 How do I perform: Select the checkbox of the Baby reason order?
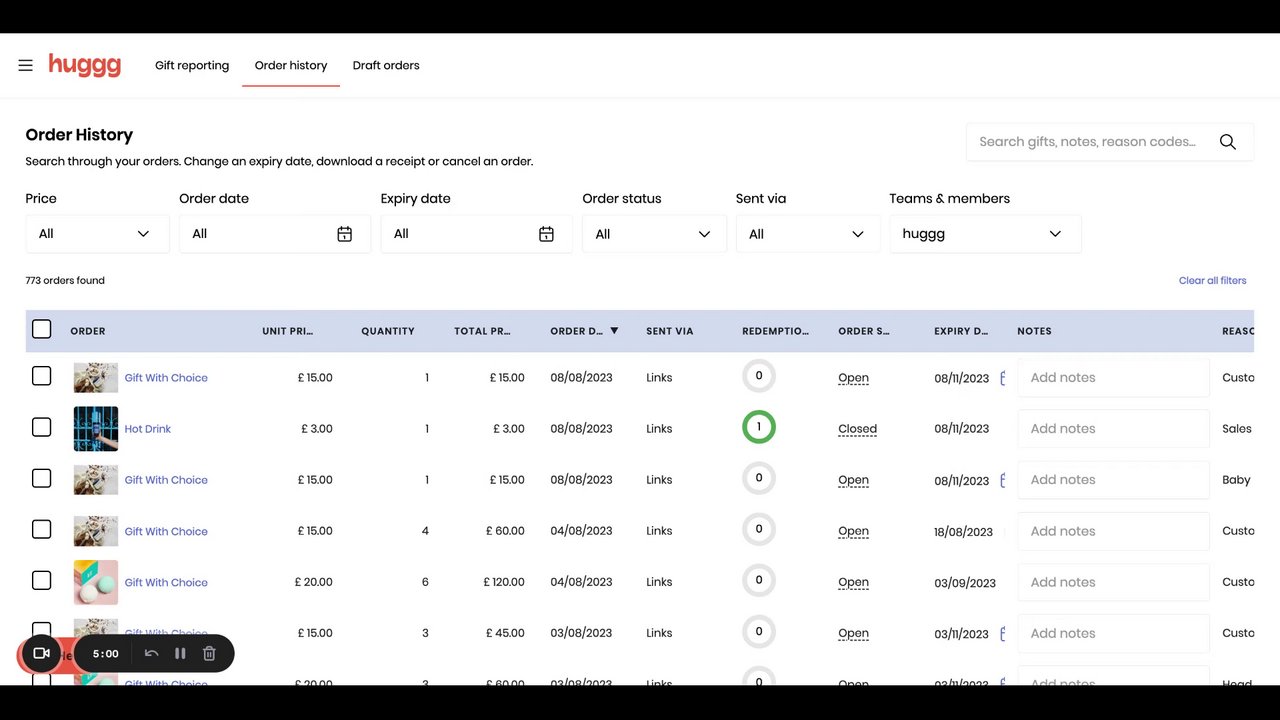41,478
